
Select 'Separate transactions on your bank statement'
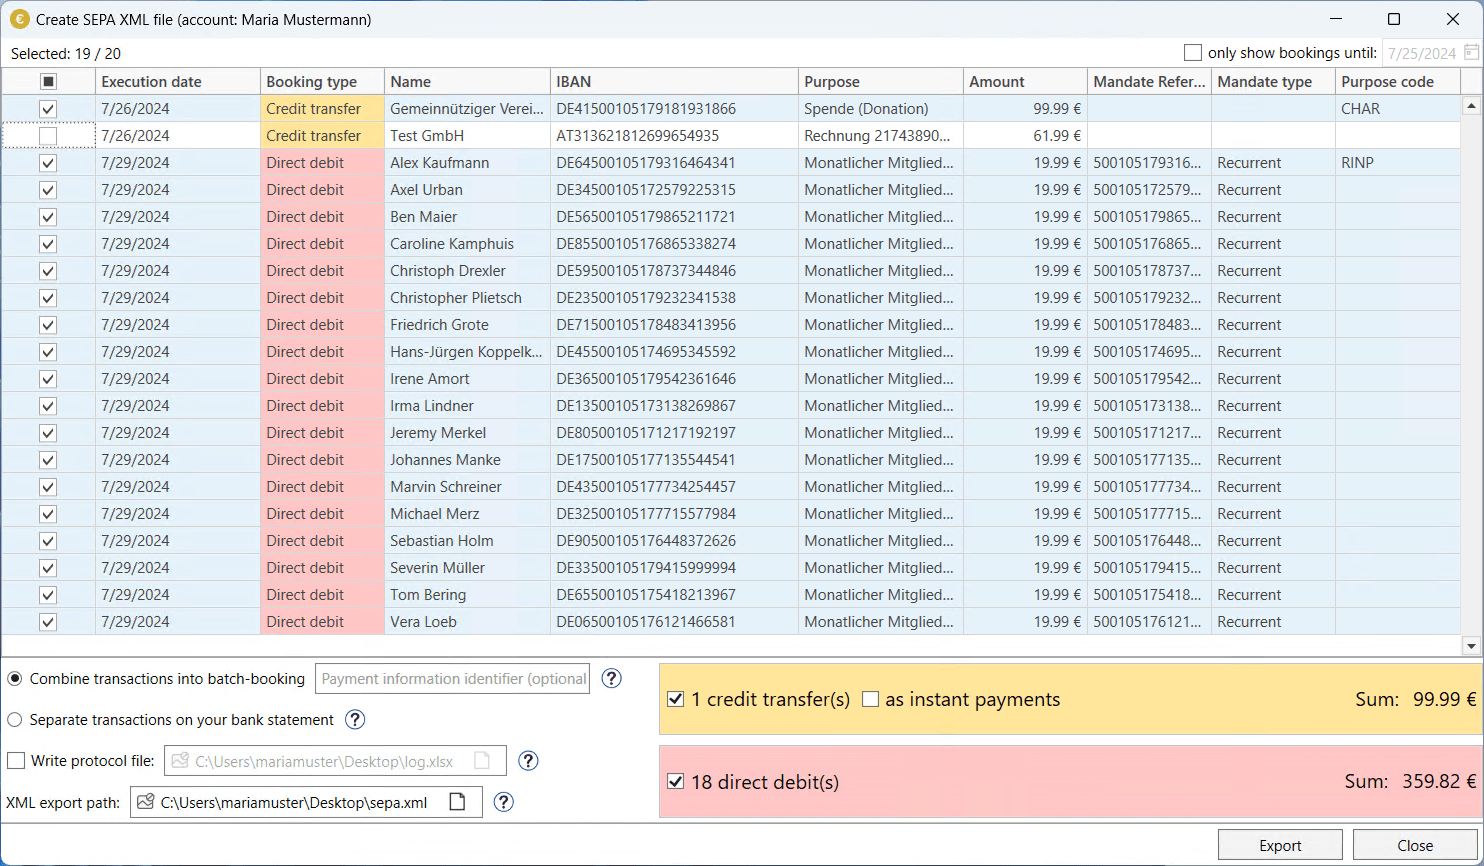(x=15, y=720)
